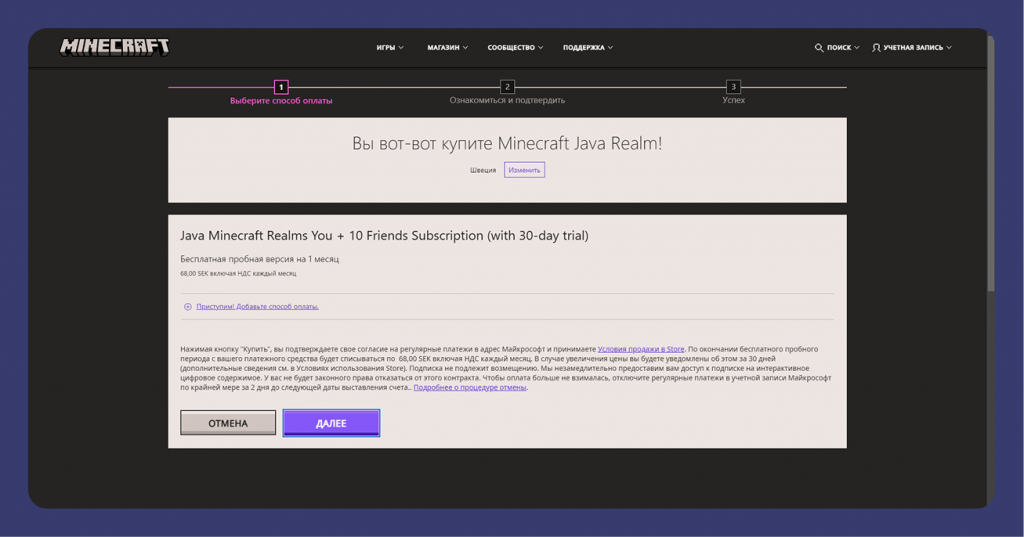Screen dimensions: 1024x537
Task: Click the vertical page scrollbar
Action: pyautogui.click(x=990, y=160)
